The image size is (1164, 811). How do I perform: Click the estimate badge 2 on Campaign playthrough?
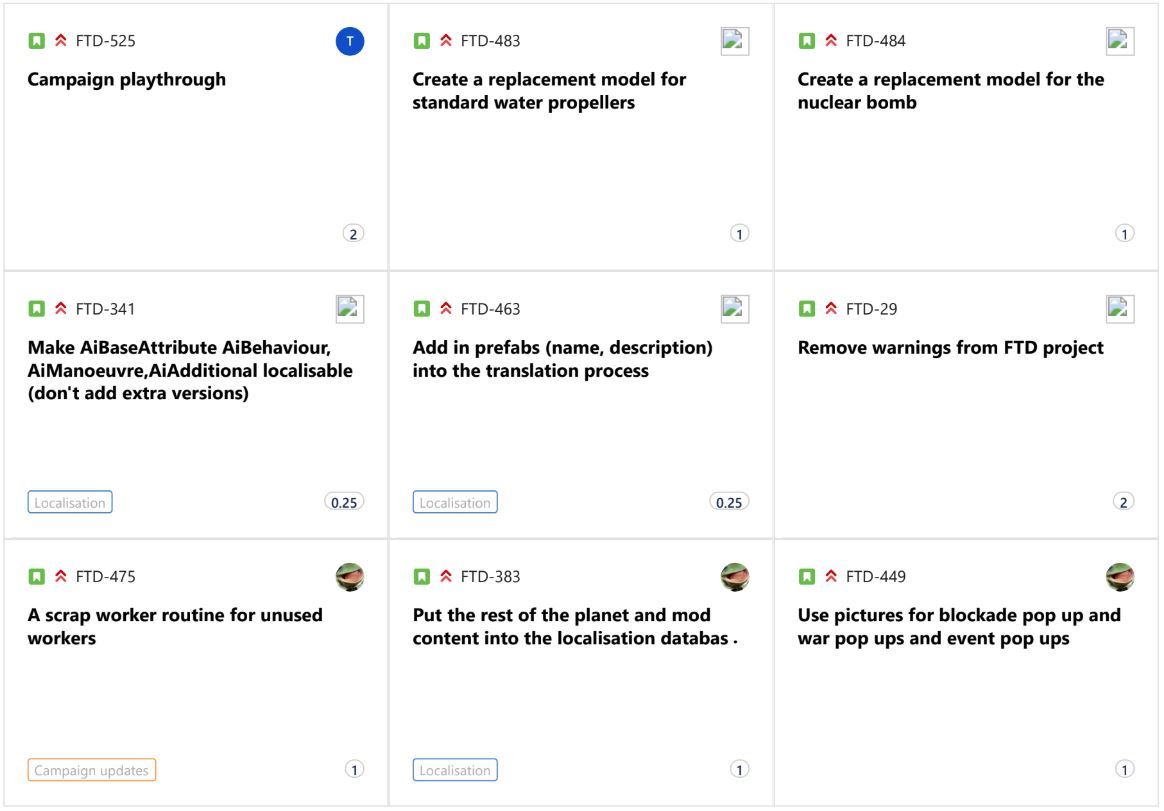(353, 234)
